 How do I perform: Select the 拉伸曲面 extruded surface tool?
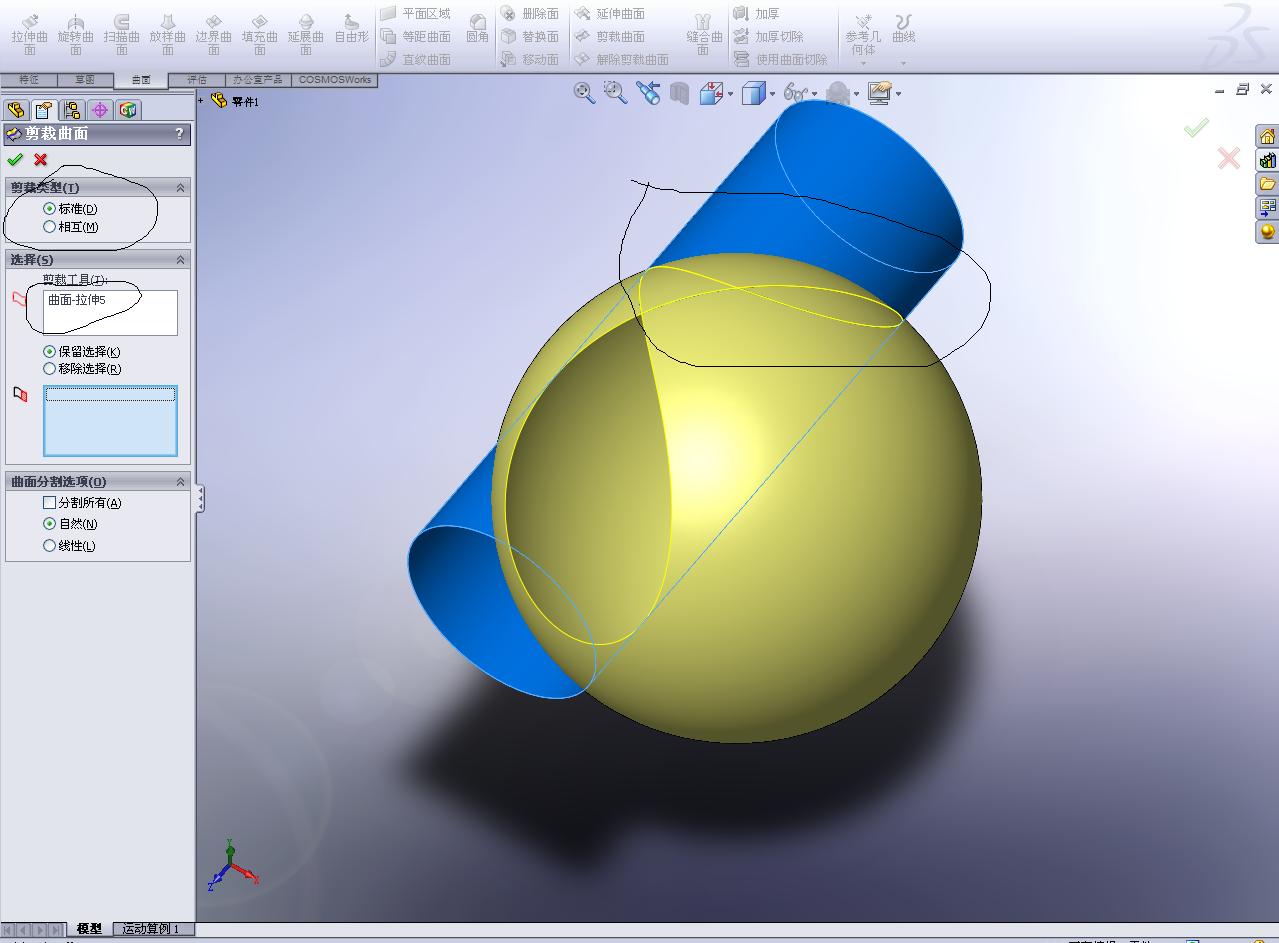(x=30, y=34)
